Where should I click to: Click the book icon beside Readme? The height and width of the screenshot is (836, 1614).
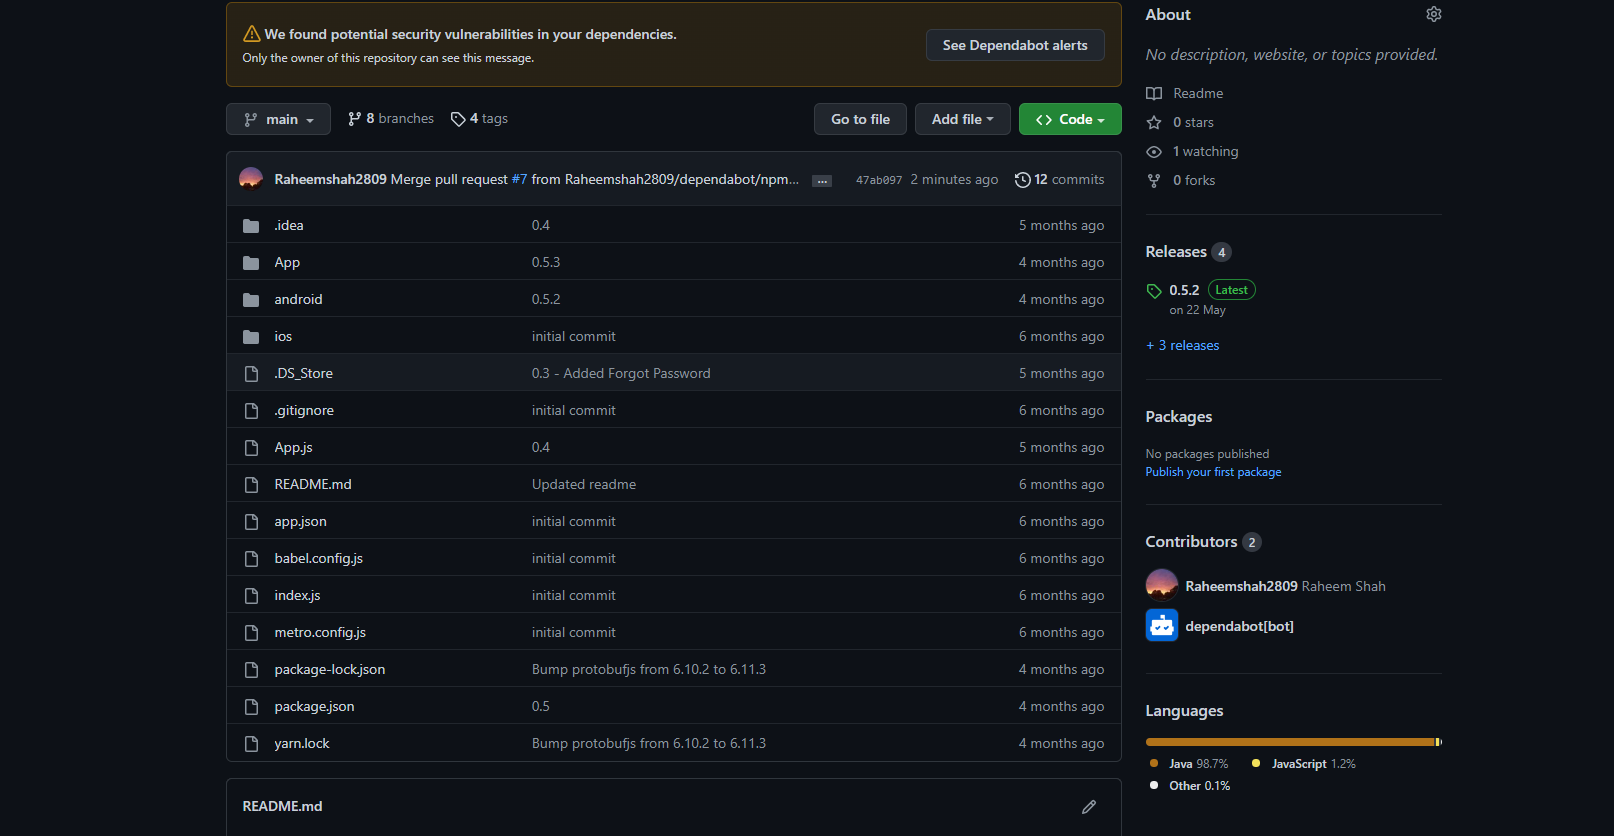pos(1154,93)
